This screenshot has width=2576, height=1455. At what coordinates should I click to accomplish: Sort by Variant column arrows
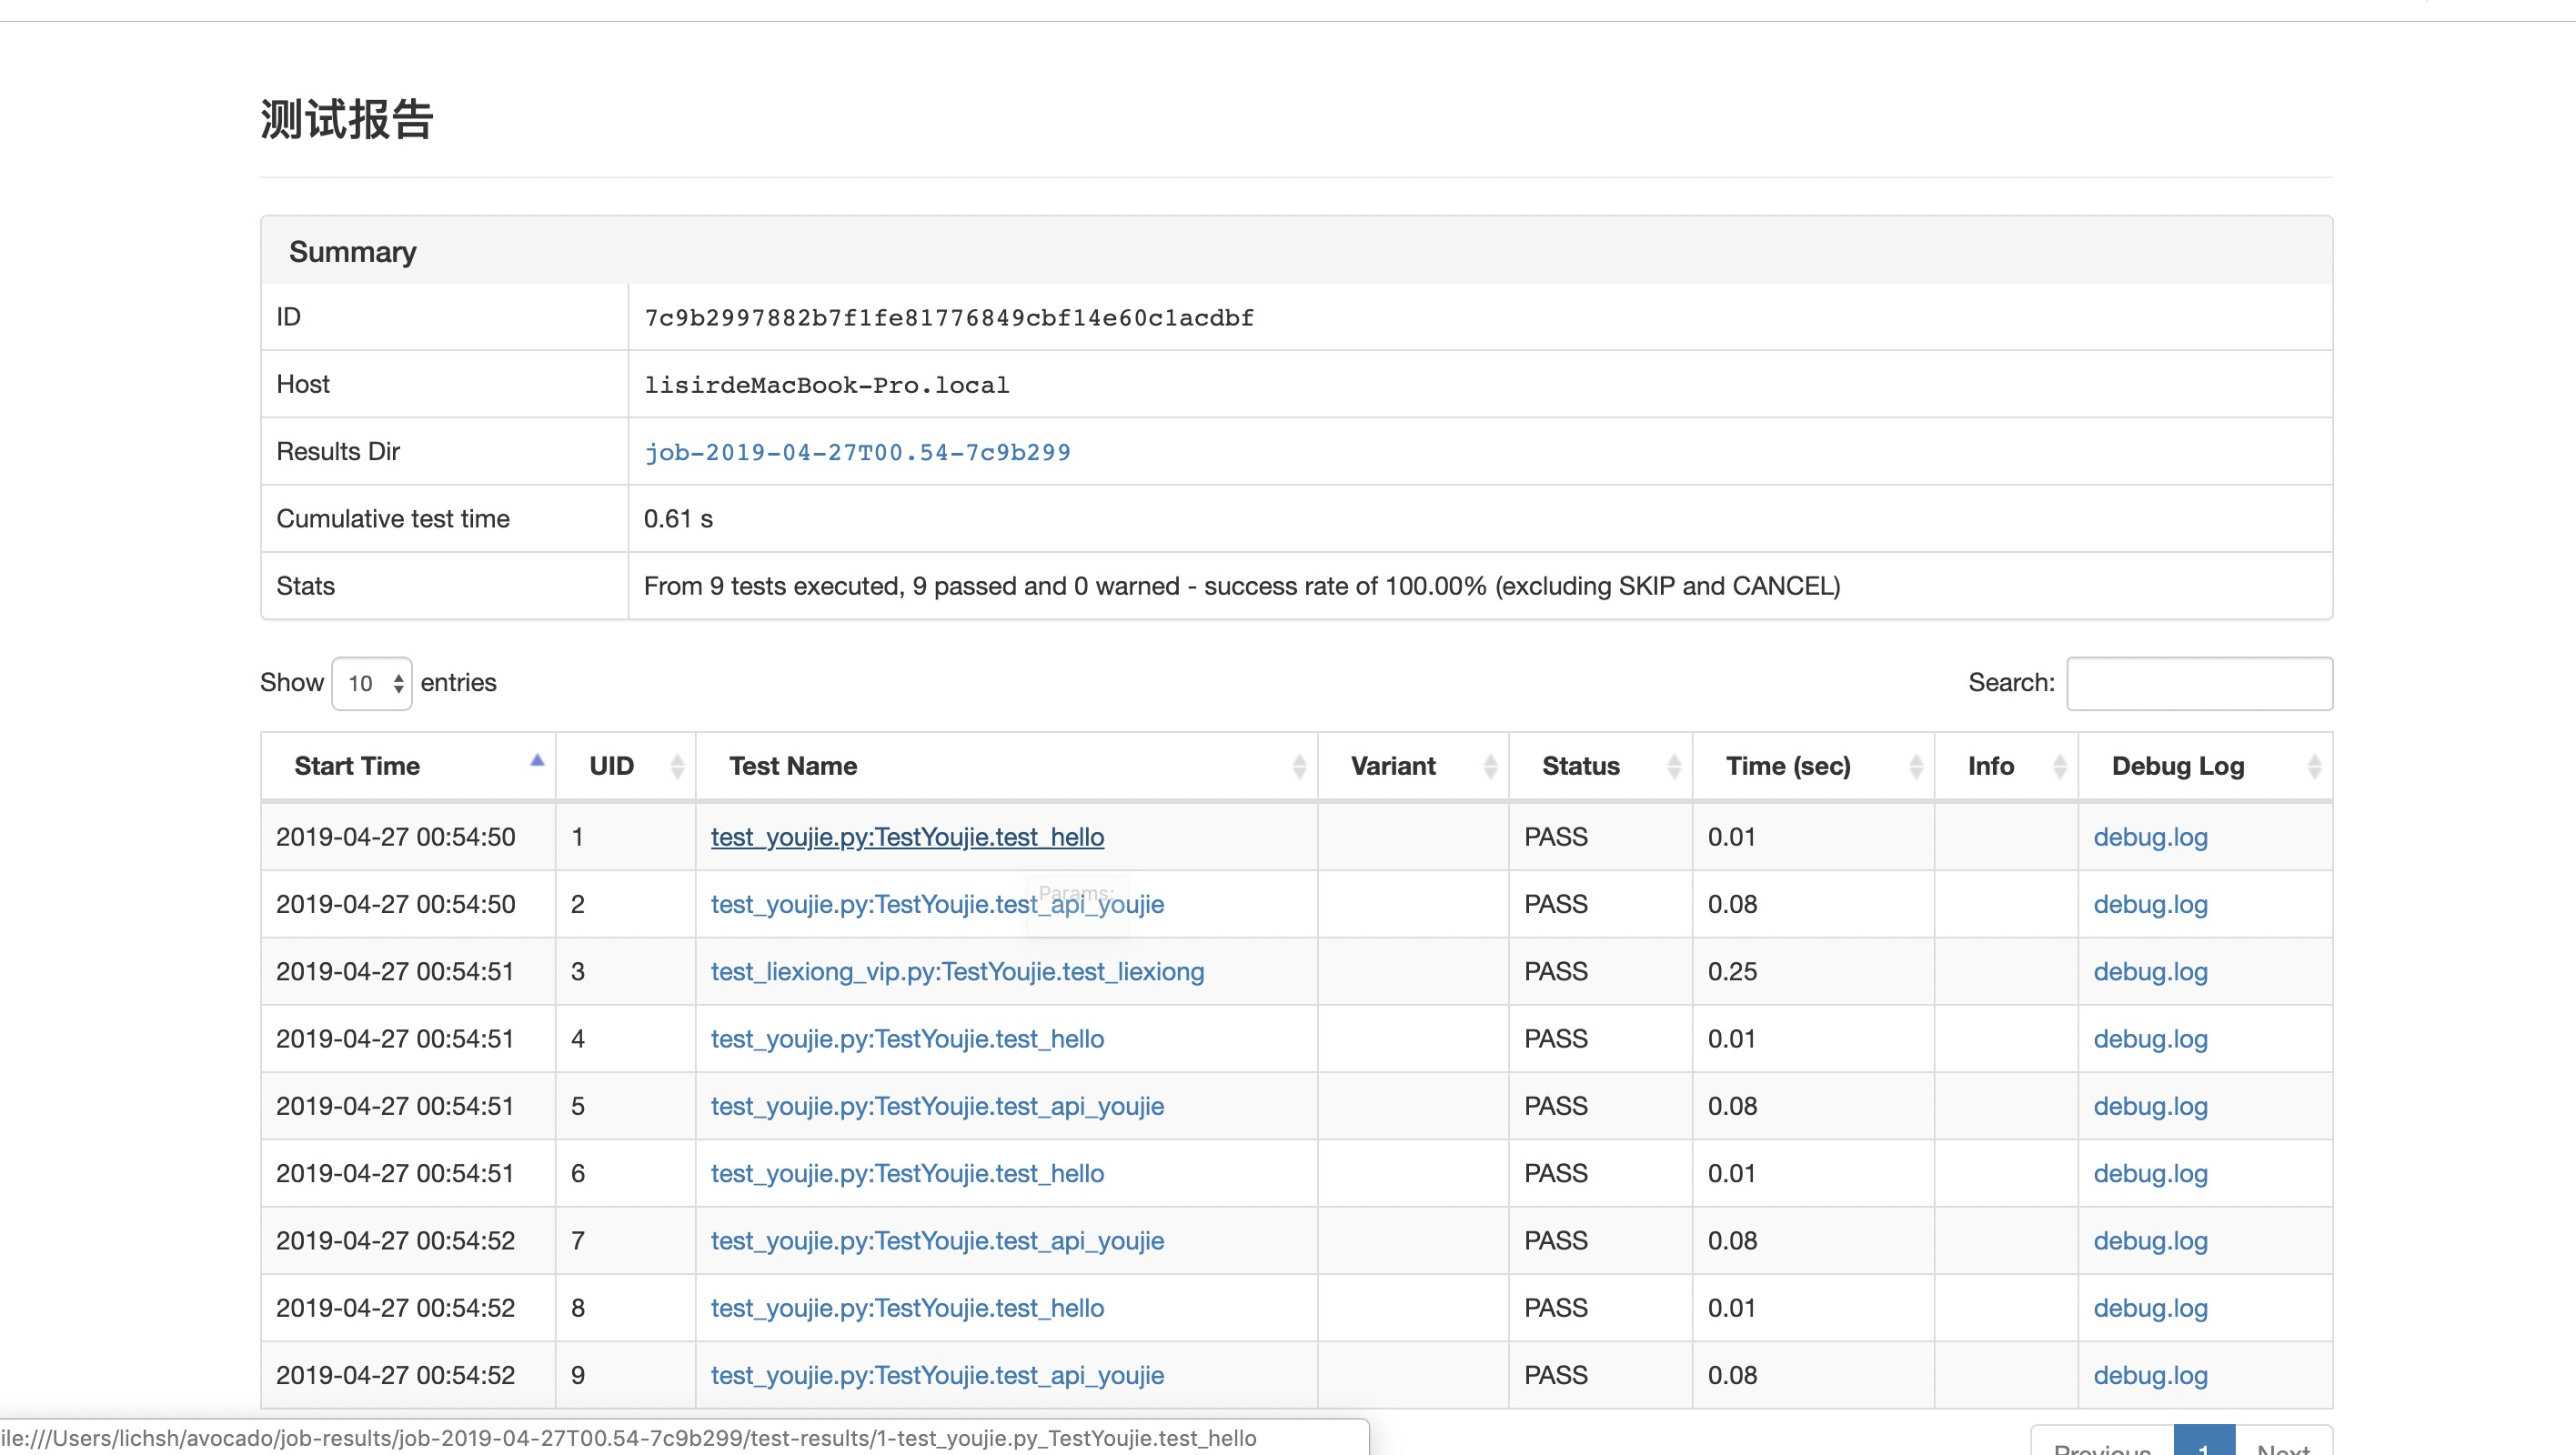pyautogui.click(x=1490, y=767)
